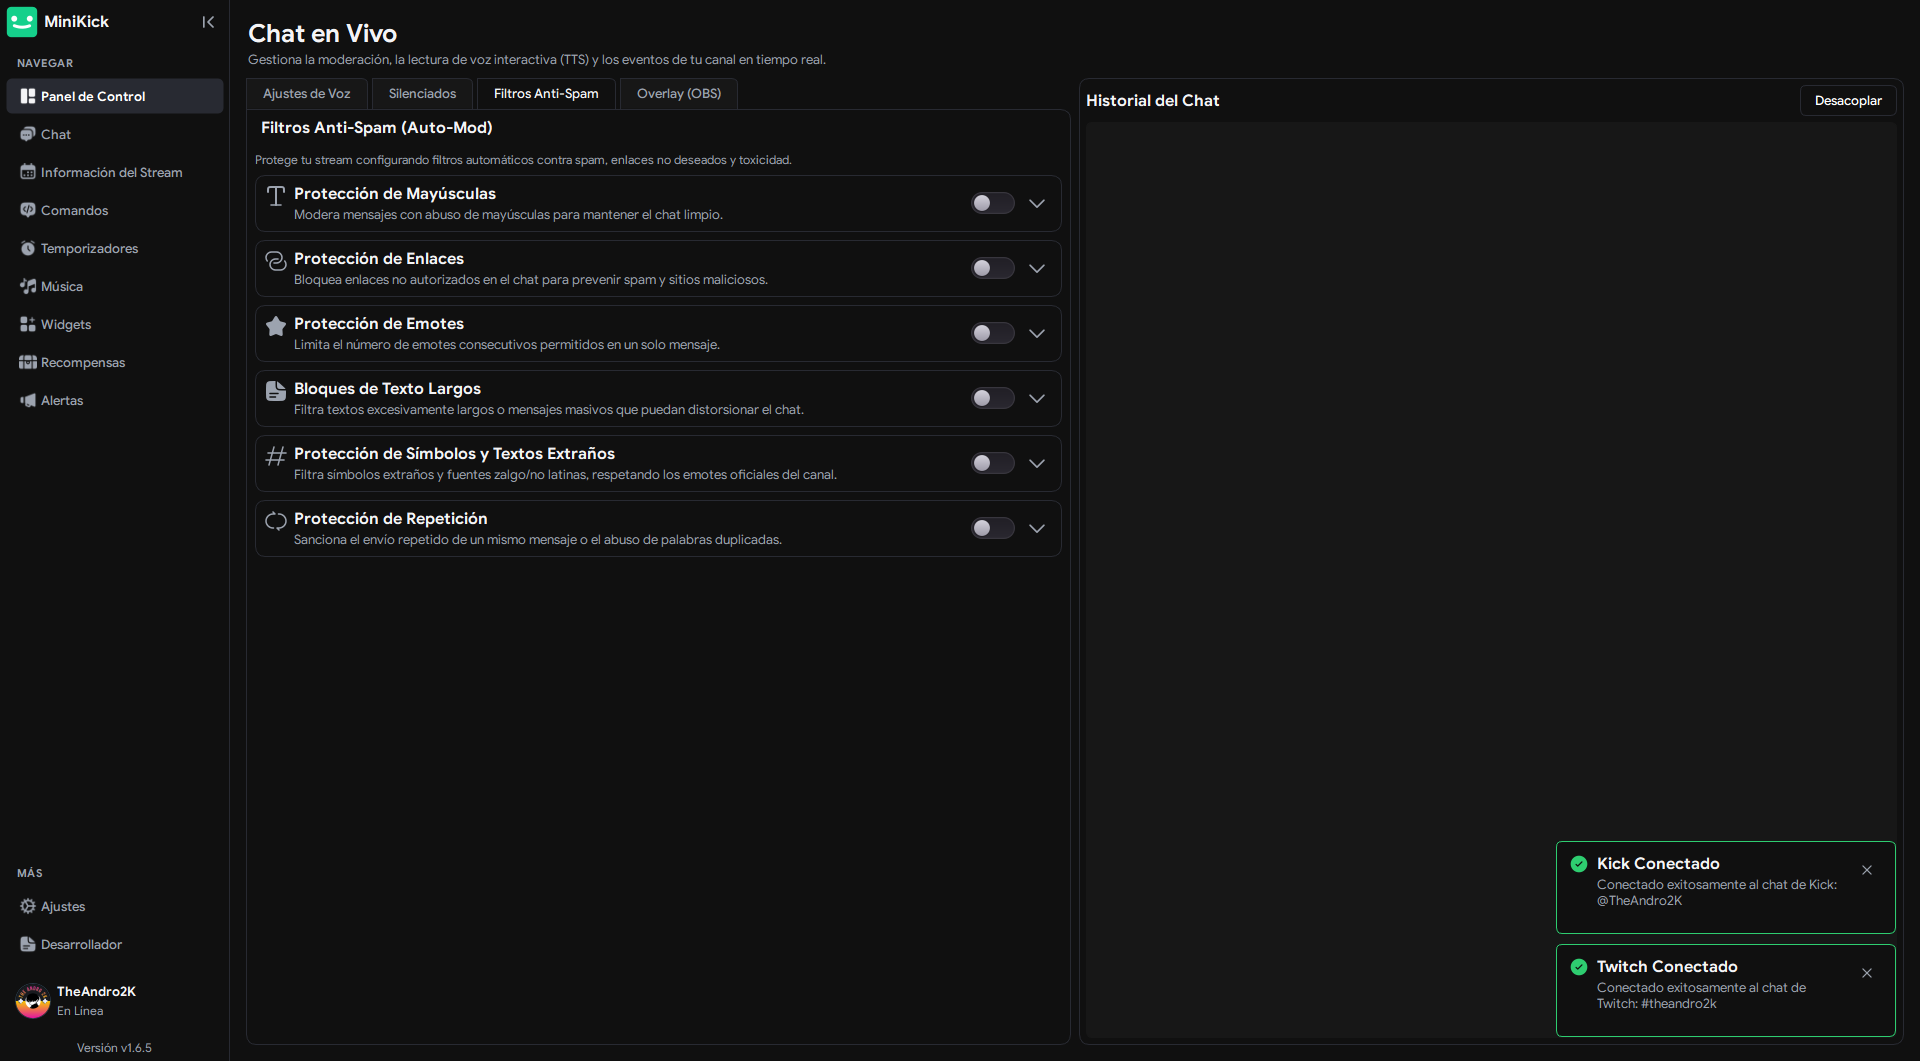Go to Widgets page
Screen dimensions: 1920x1061
point(115,324)
